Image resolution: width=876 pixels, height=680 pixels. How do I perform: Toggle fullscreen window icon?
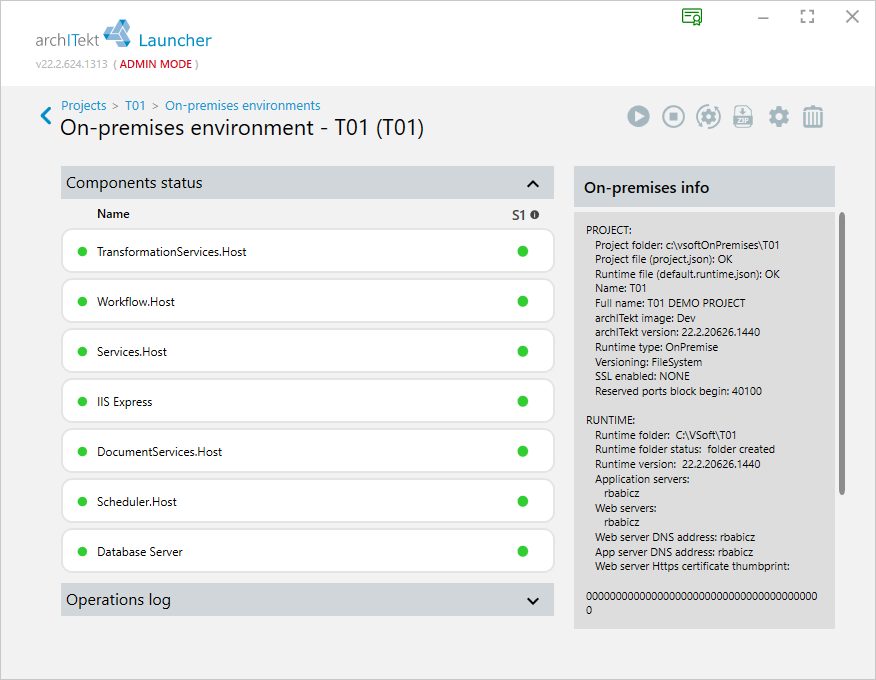(807, 17)
